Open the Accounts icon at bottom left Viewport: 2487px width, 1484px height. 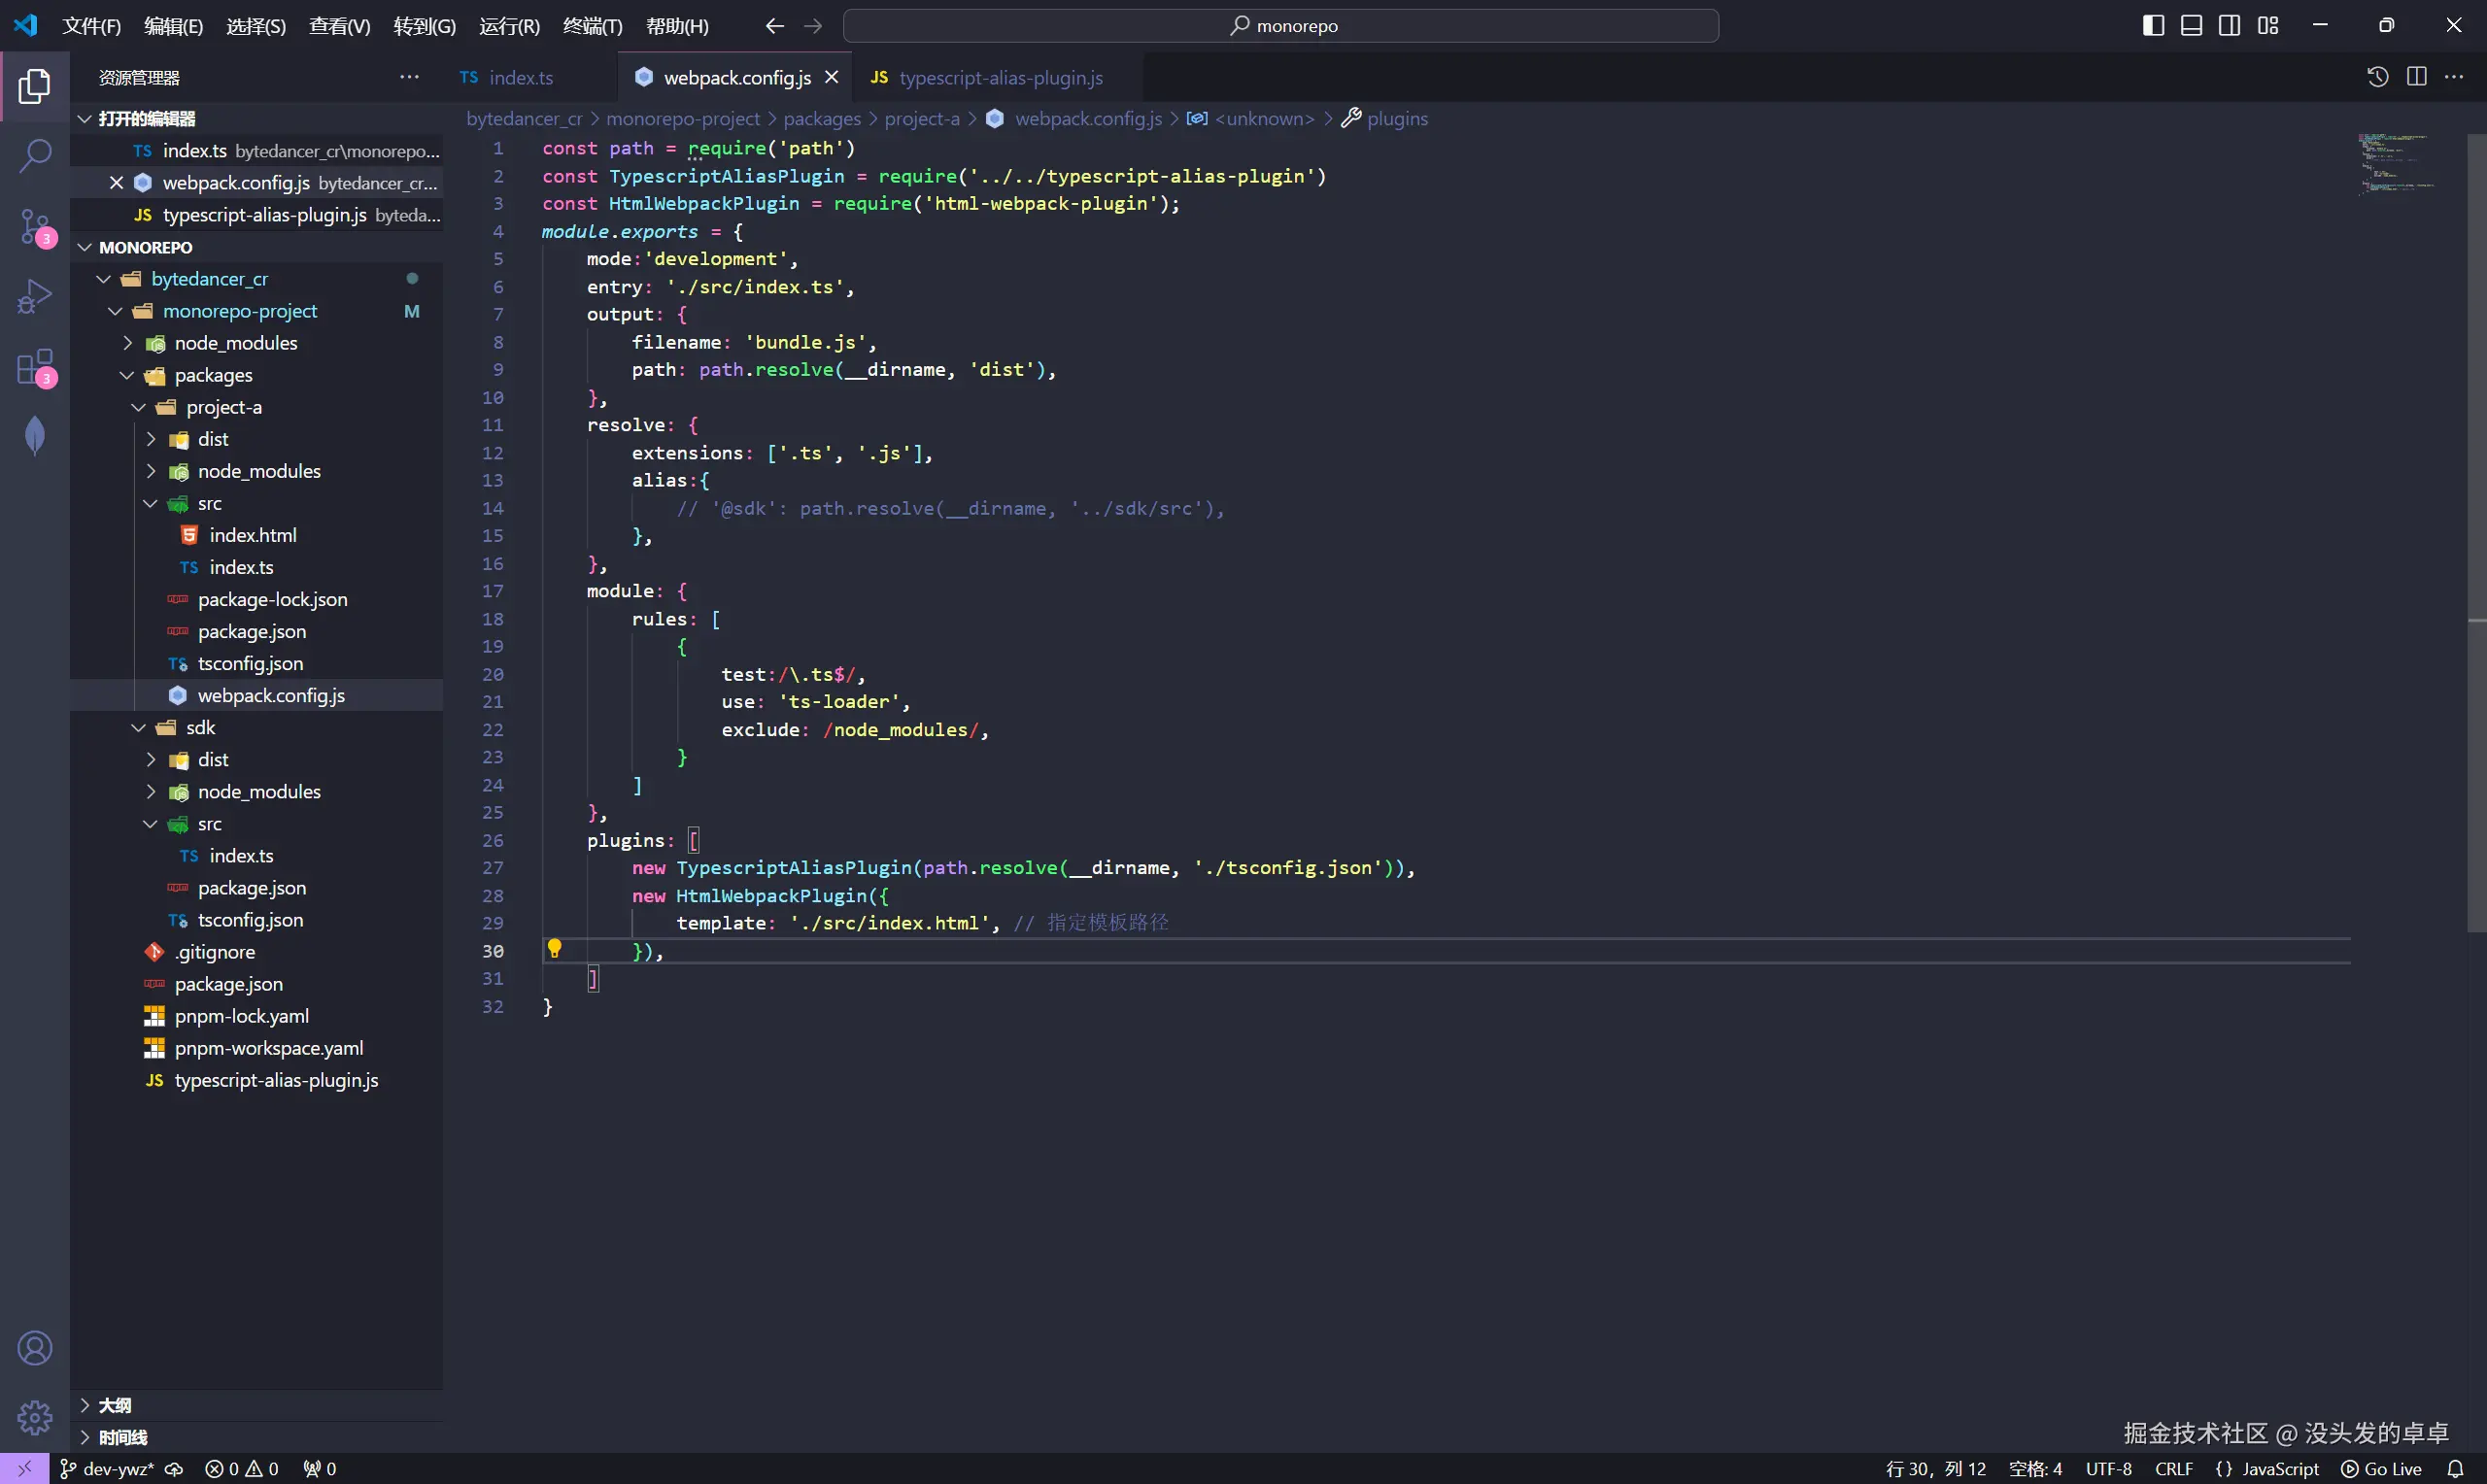(x=35, y=1348)
